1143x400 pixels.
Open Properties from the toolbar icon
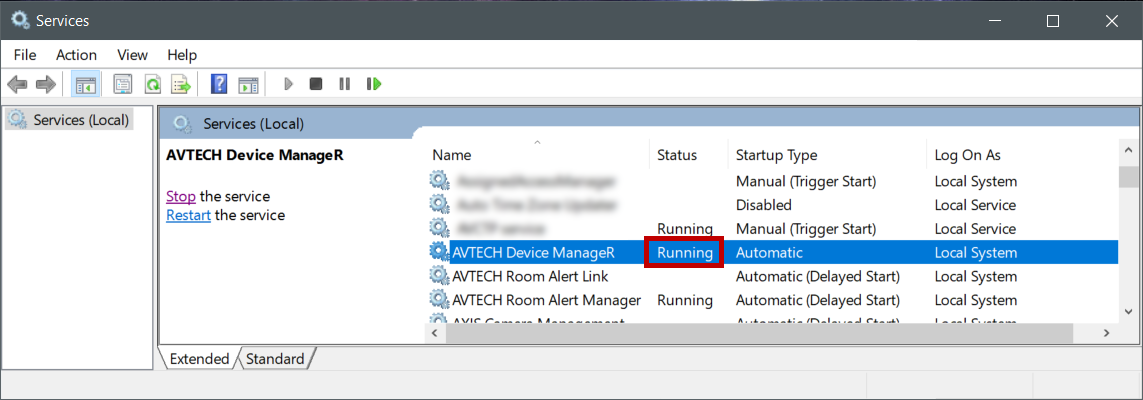pyautogui.click(x=123, y=84)
